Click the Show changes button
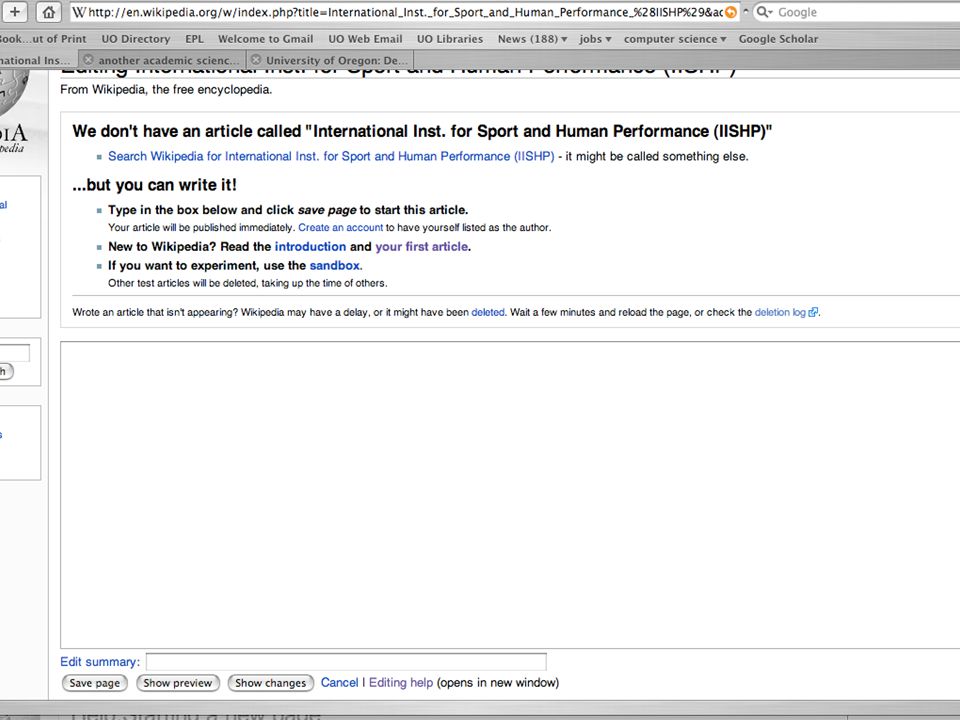960x720 pixels. [x=271, y=683]
